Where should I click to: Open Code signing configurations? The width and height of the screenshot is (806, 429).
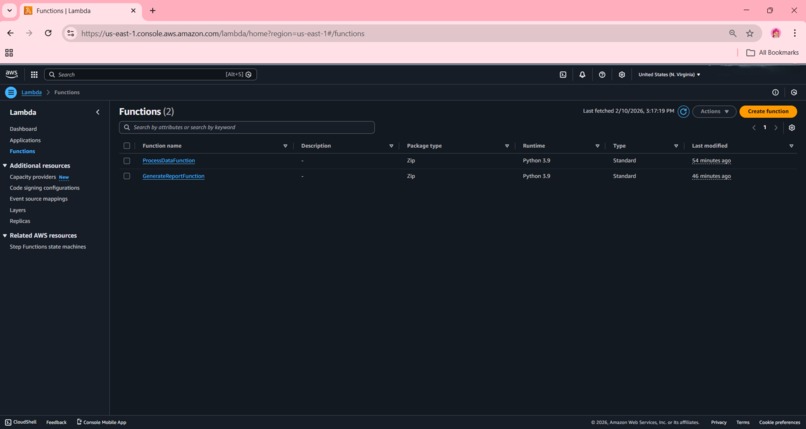[45, 188]
